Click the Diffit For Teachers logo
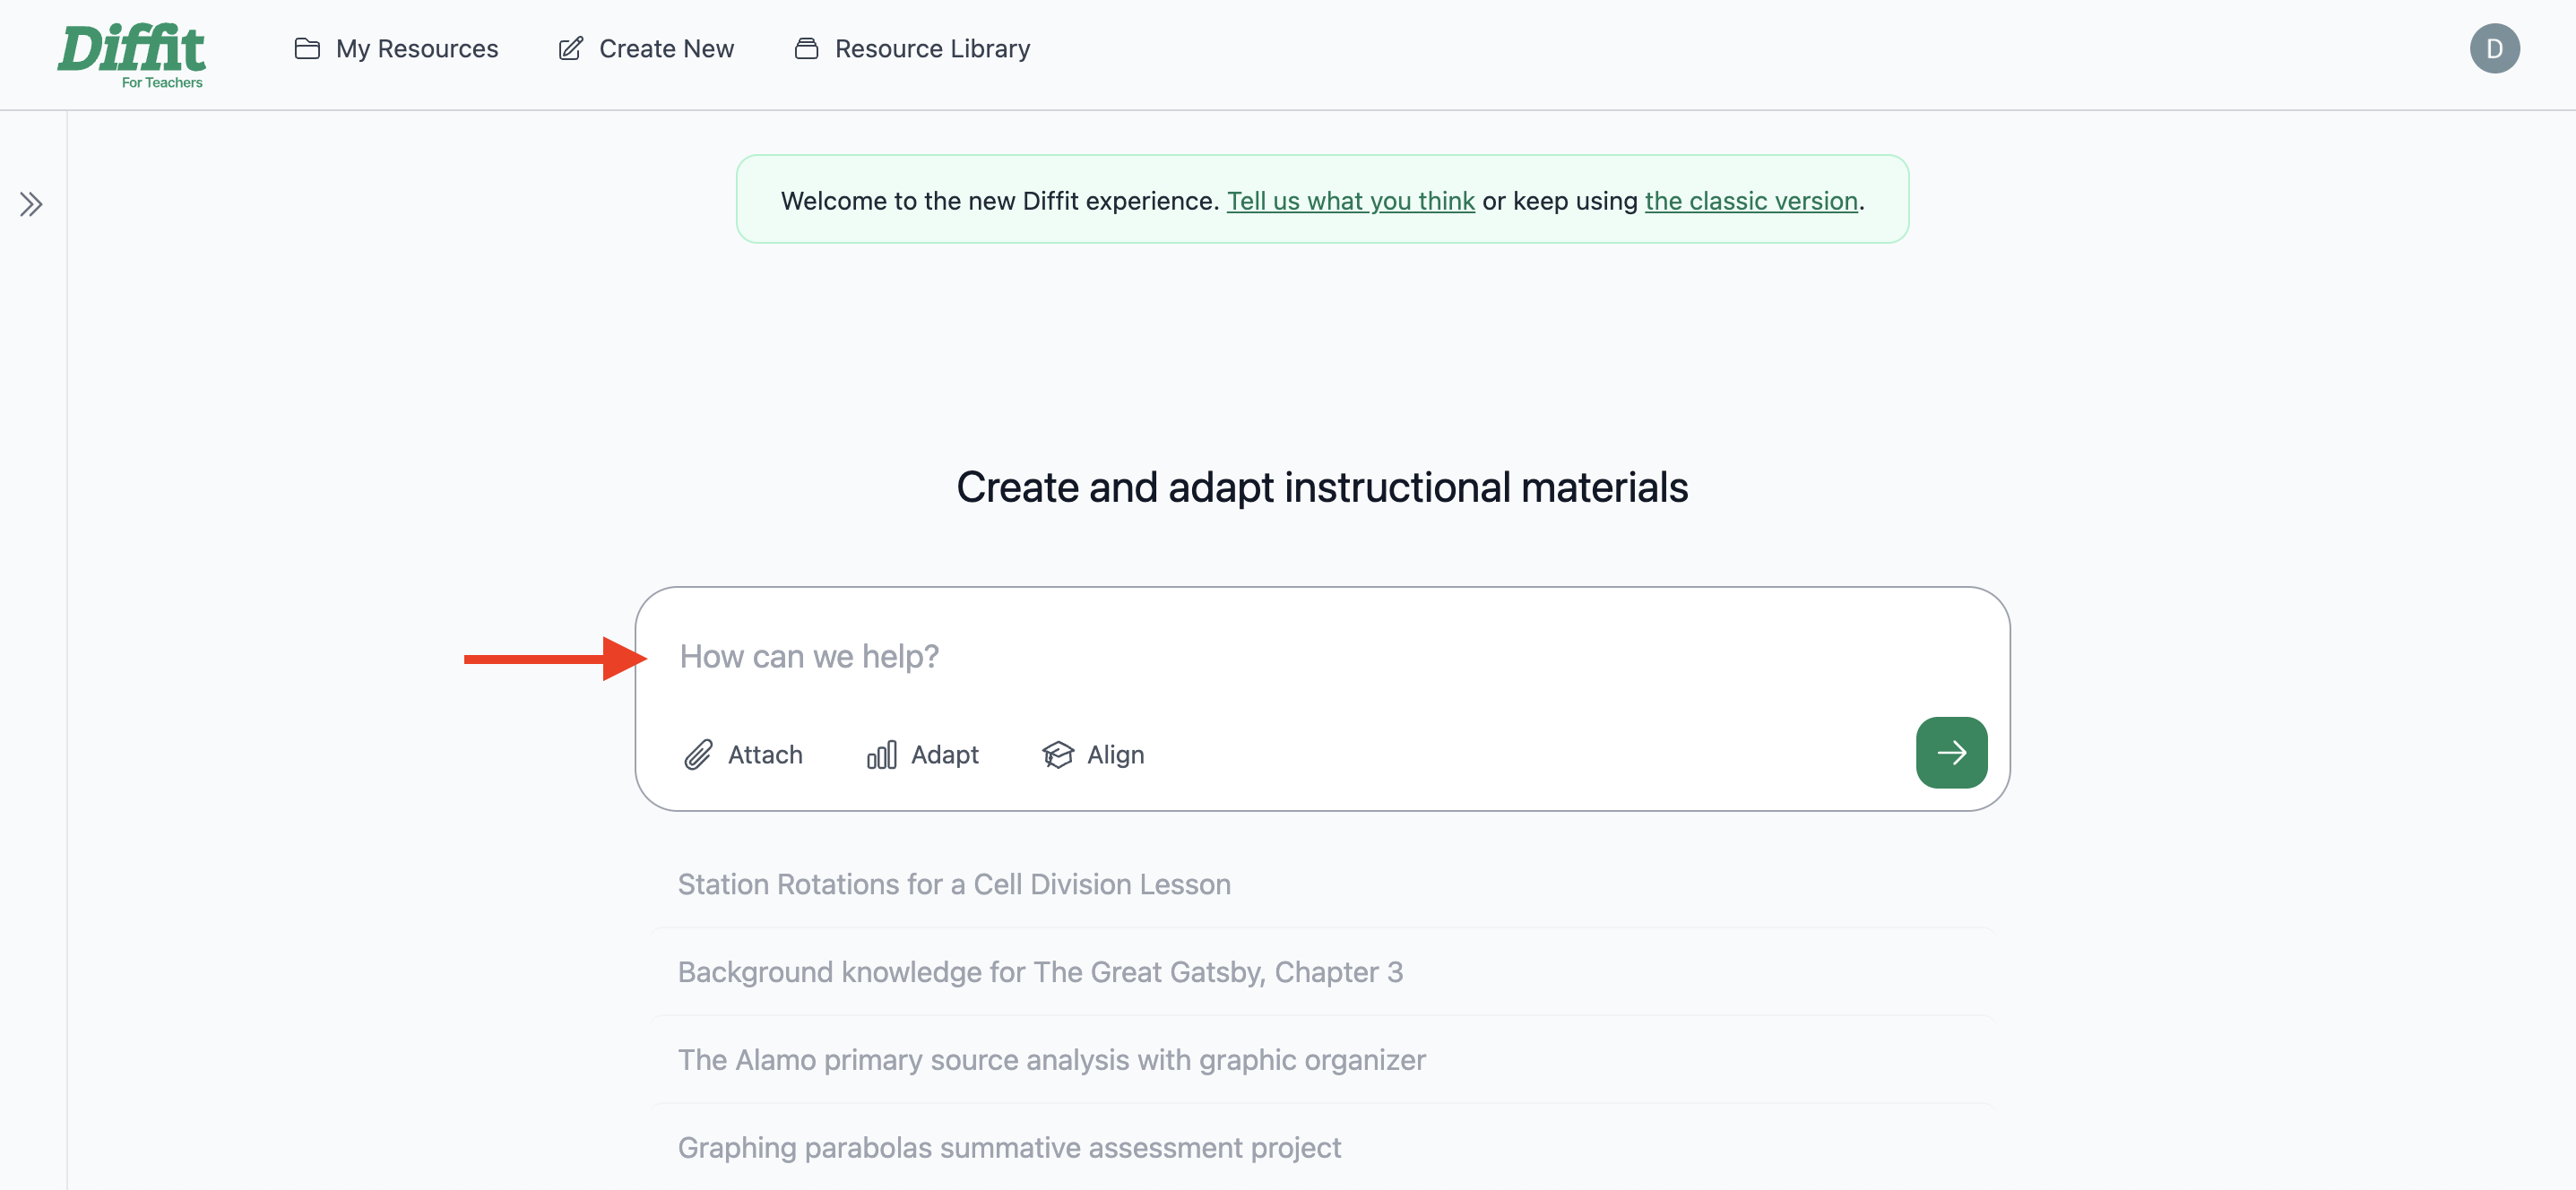 [131, 55]
